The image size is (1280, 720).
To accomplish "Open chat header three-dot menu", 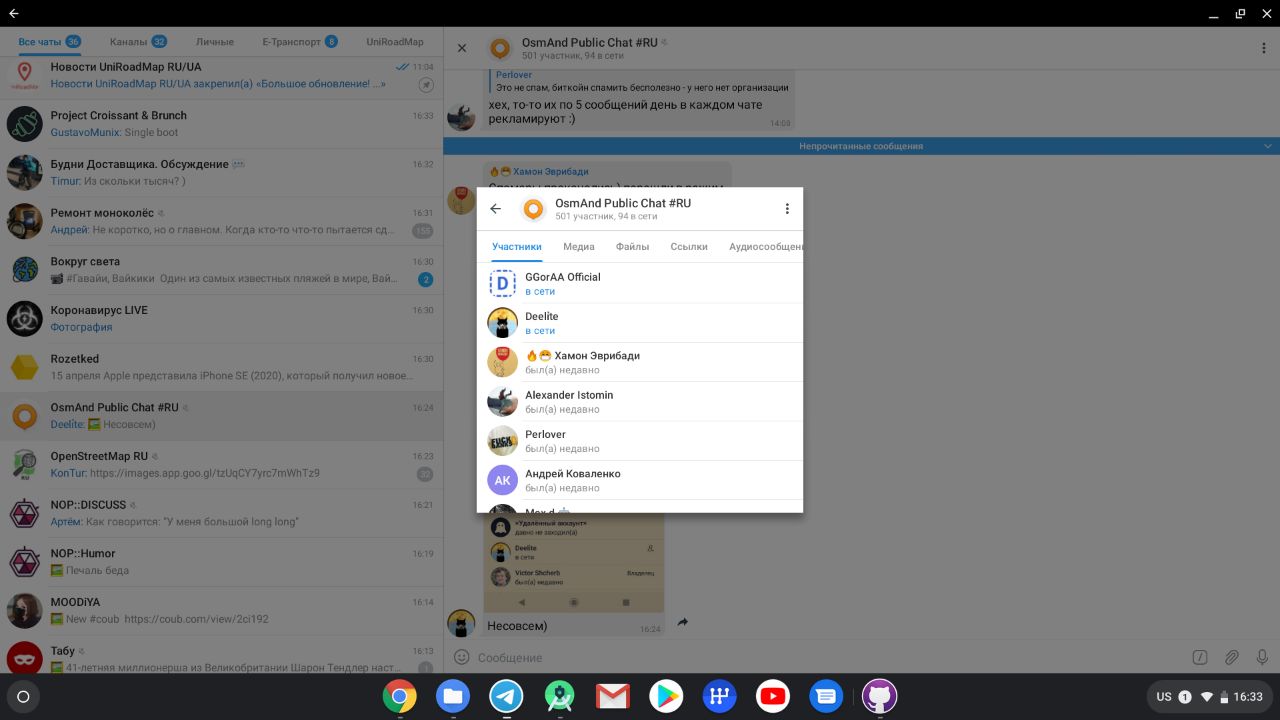I will coord(1264,48).
